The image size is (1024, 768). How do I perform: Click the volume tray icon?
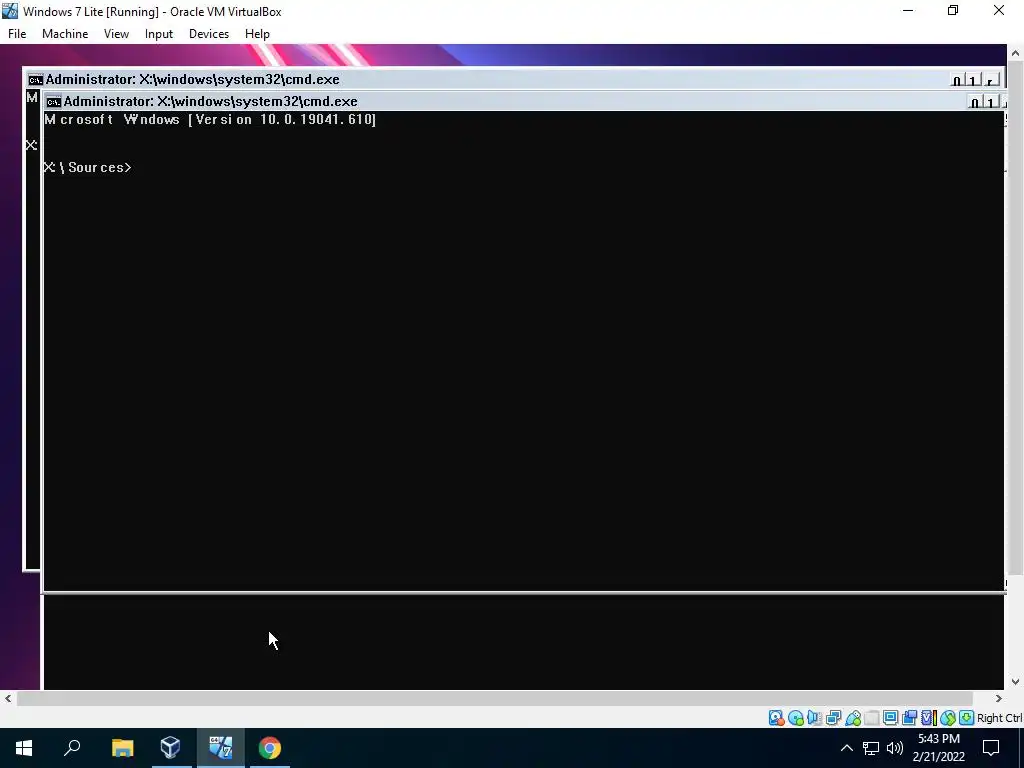click(x=895, y=748)
